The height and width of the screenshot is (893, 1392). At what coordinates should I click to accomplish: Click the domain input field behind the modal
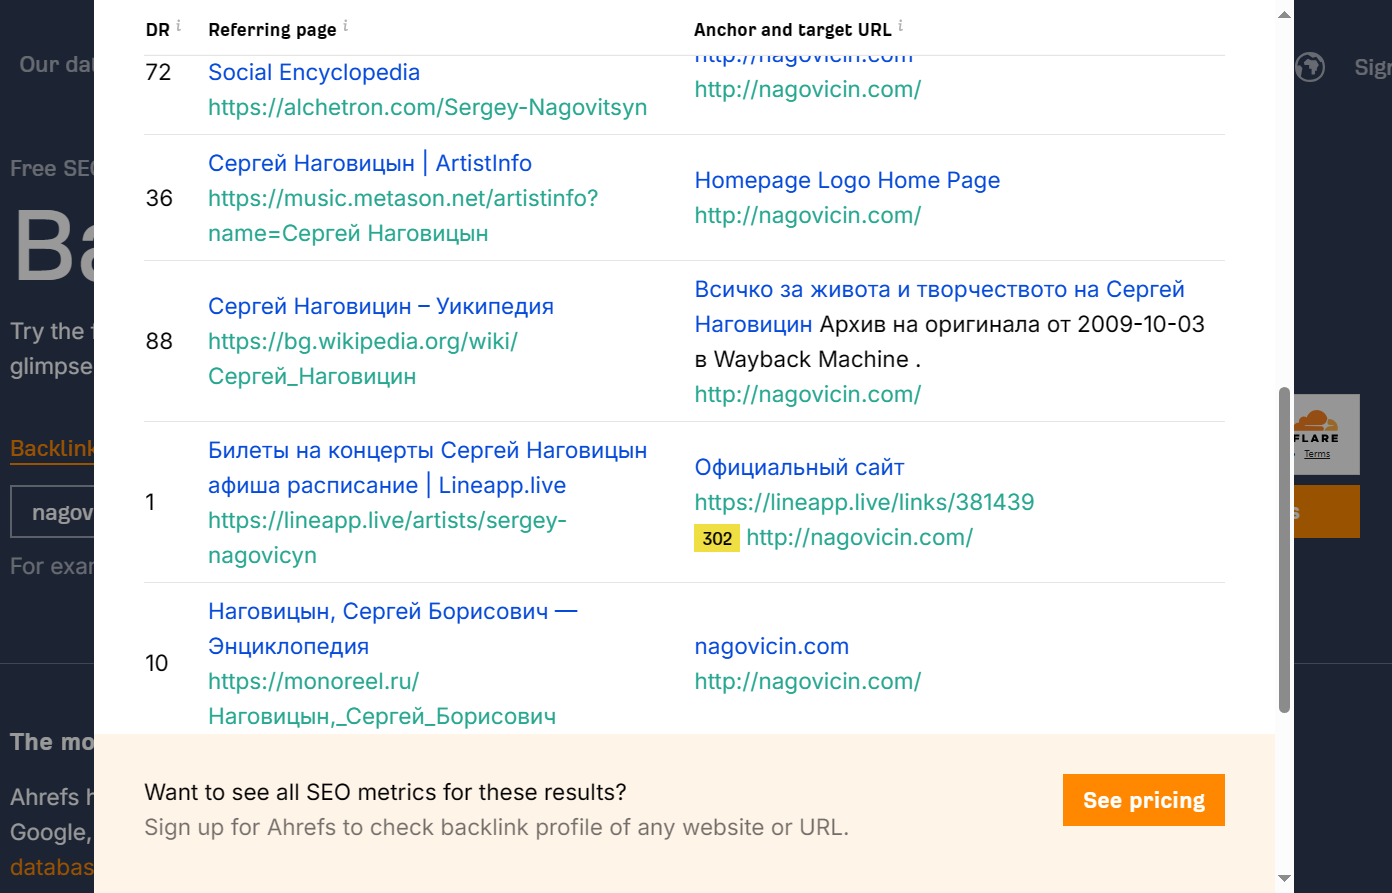pyautogui.click(x=52, y=513)
